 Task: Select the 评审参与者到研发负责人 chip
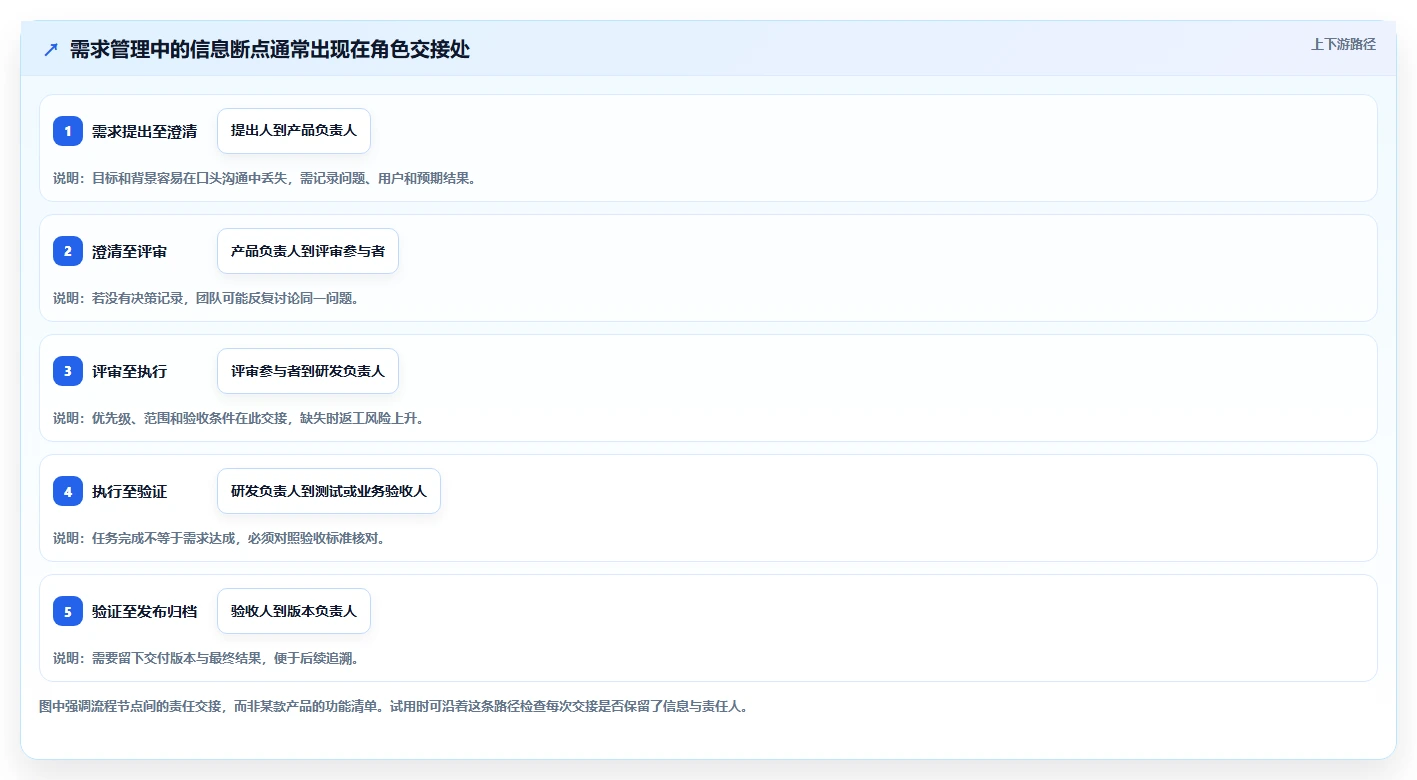click(308, 371)
